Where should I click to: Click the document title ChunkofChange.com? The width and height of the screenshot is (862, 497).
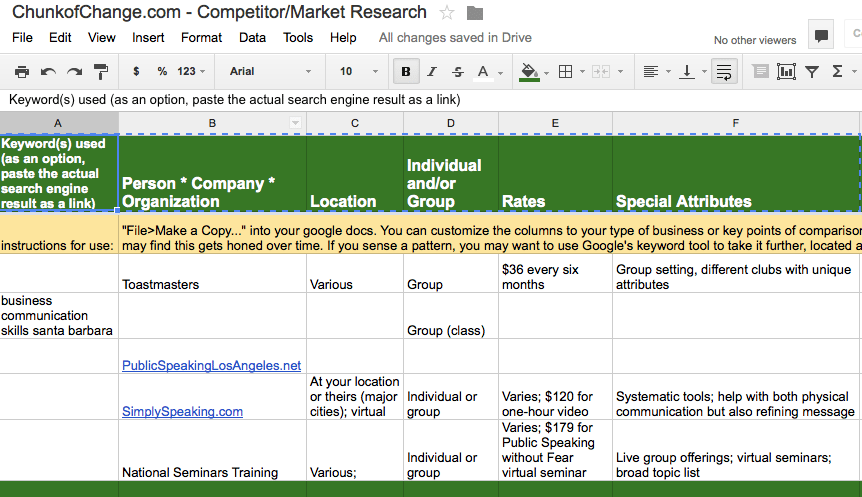[x=219, y=12]
